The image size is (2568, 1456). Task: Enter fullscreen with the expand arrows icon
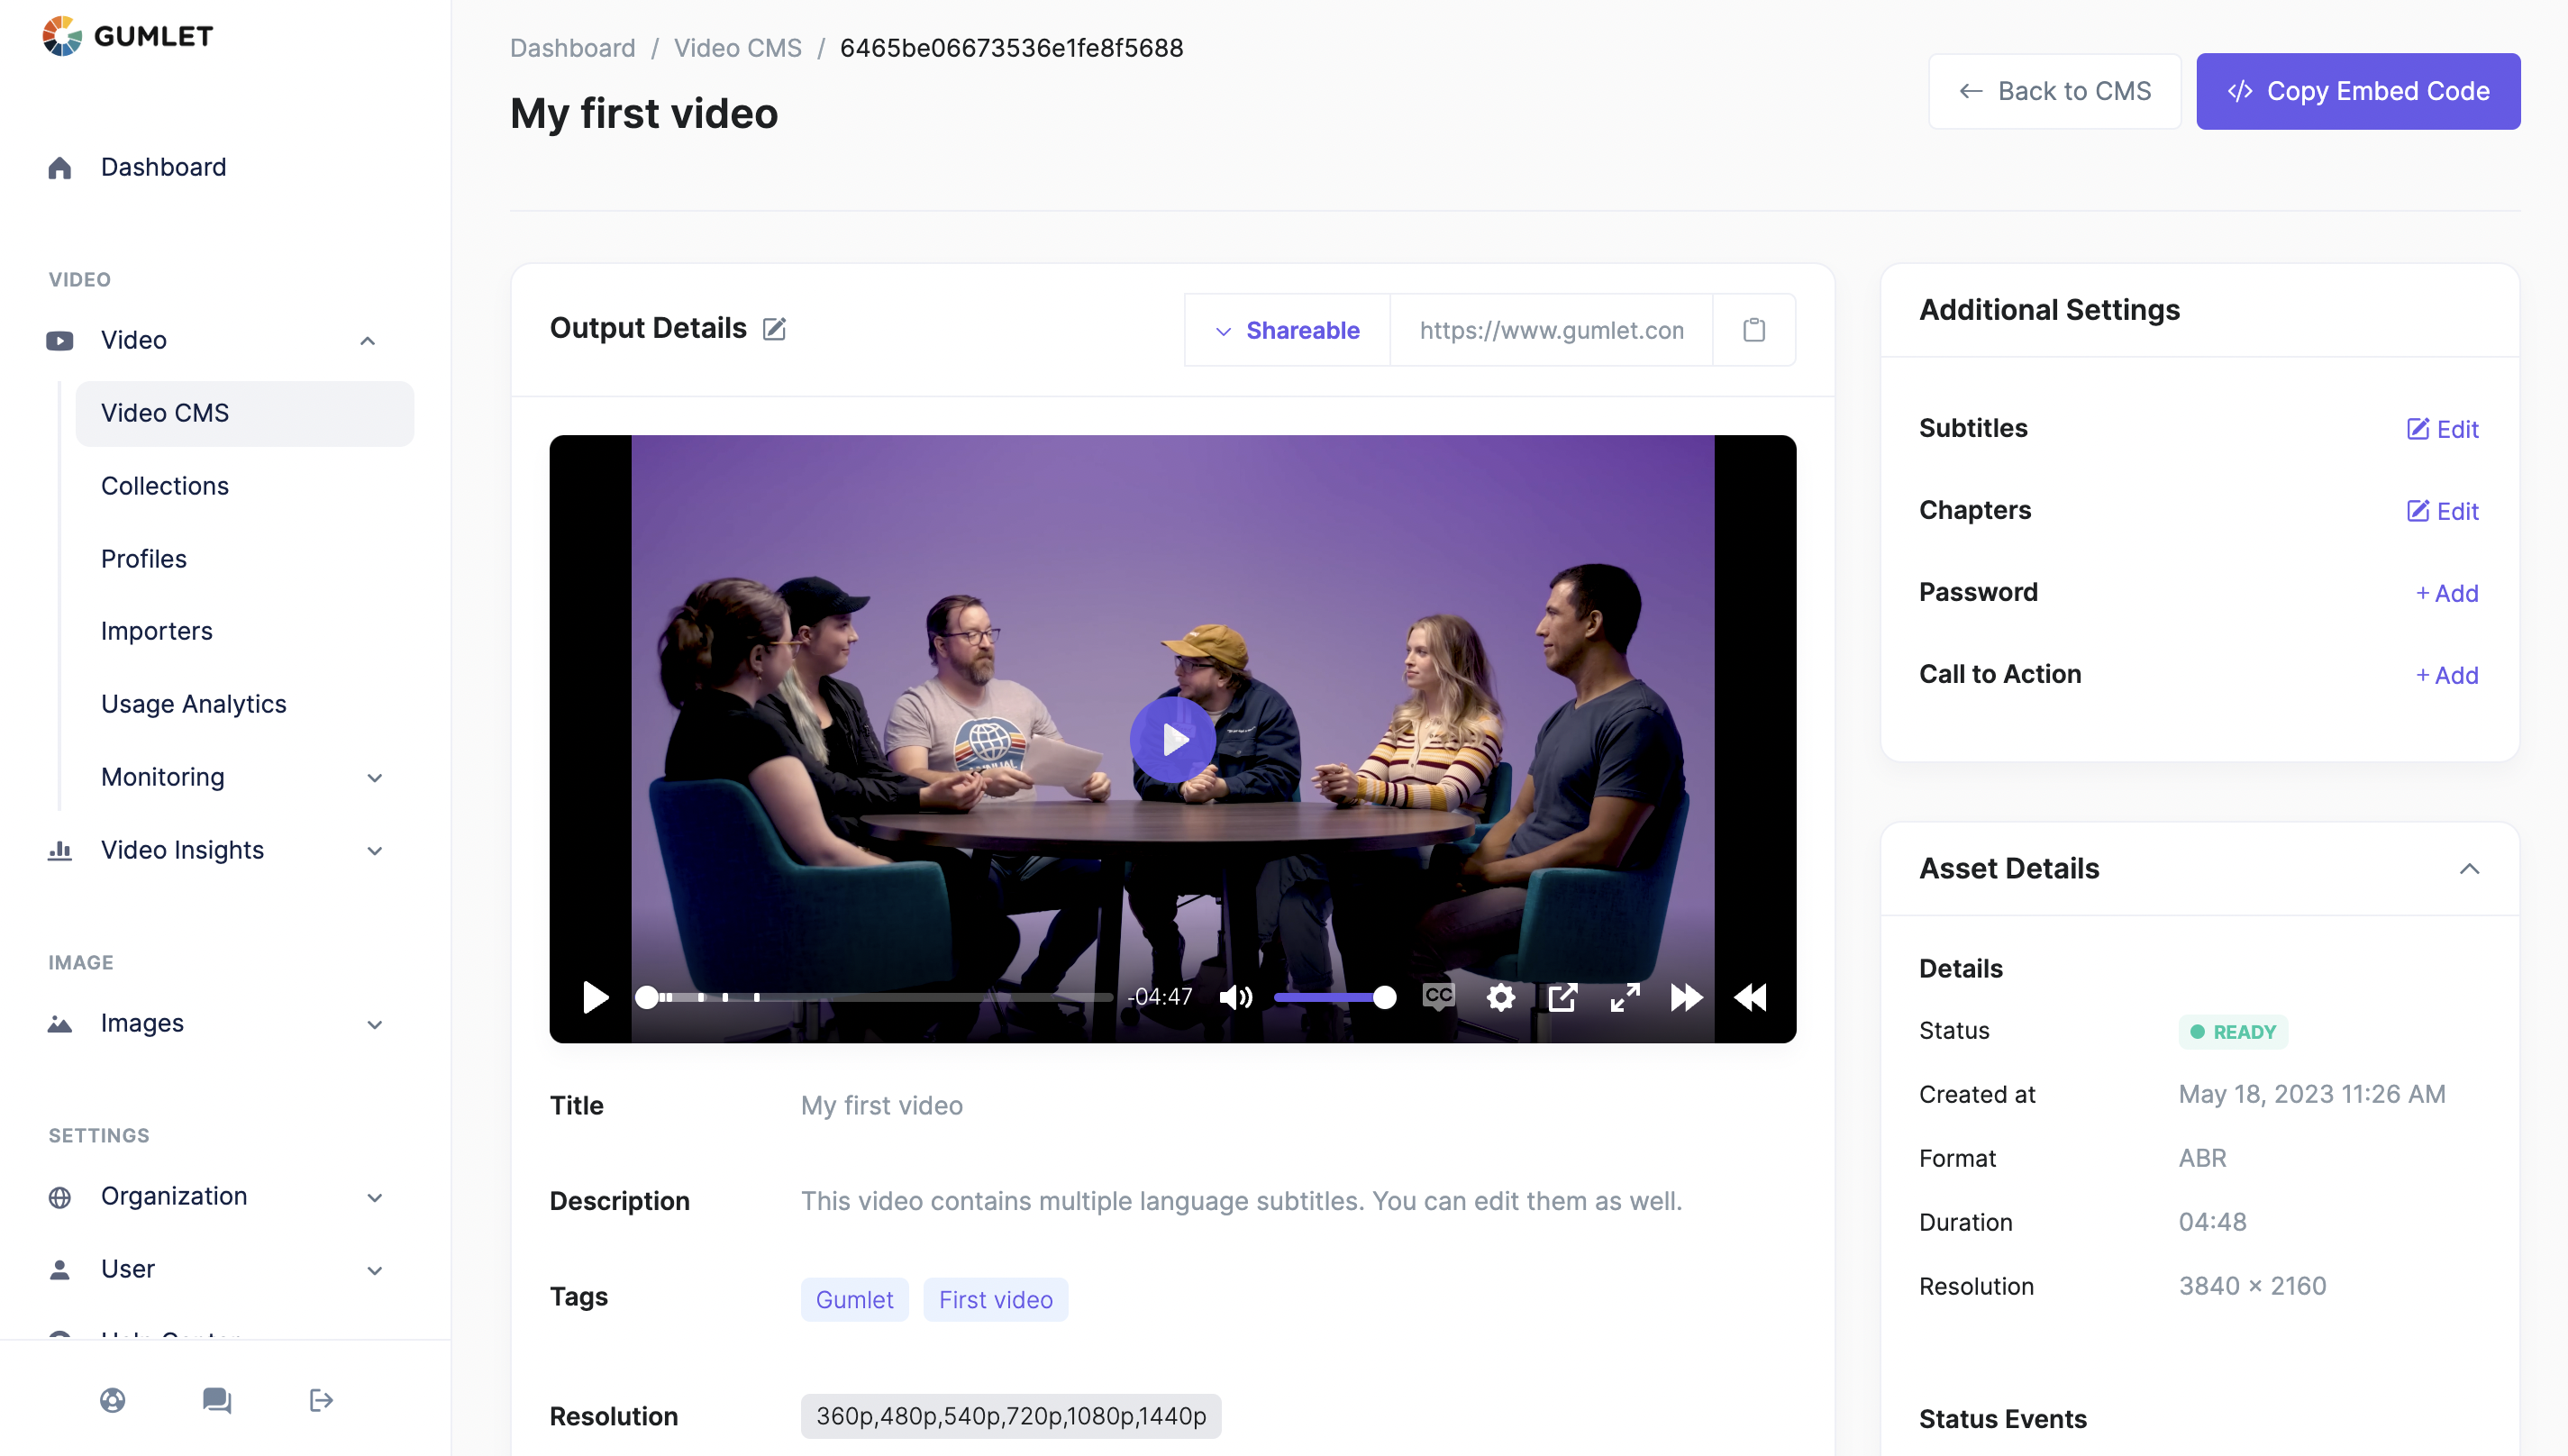tap(1625, 997)
